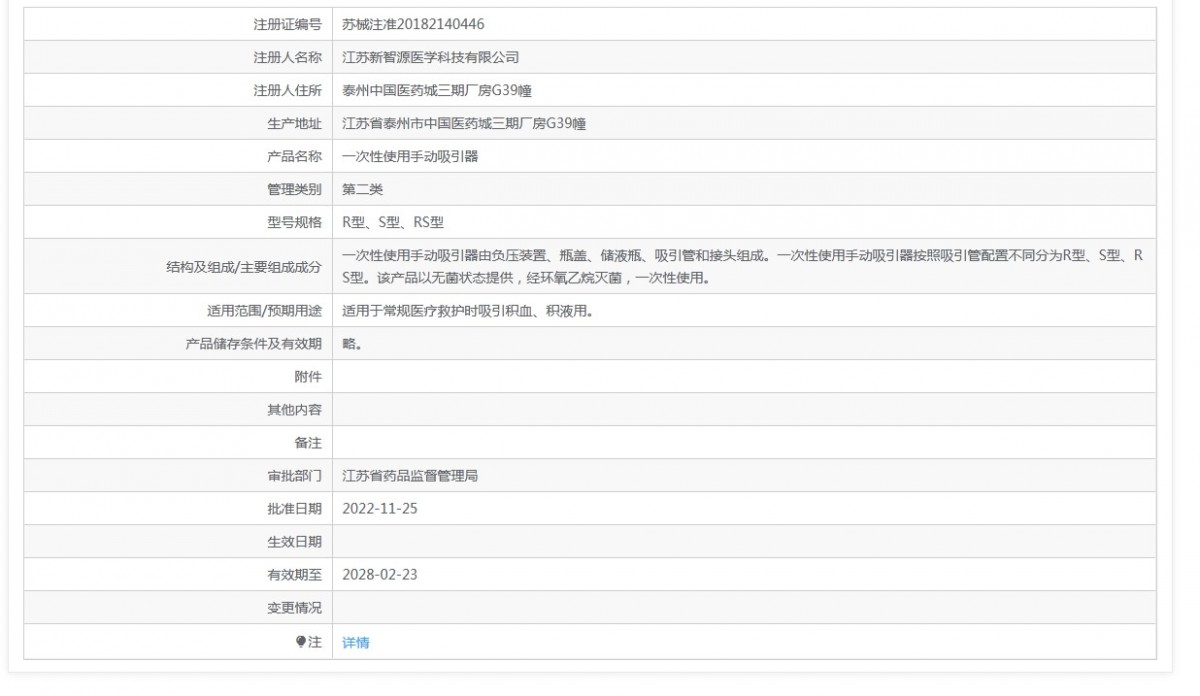Click the bulb icon beside 注 label
1200x696 pixels.
[301, 643]
